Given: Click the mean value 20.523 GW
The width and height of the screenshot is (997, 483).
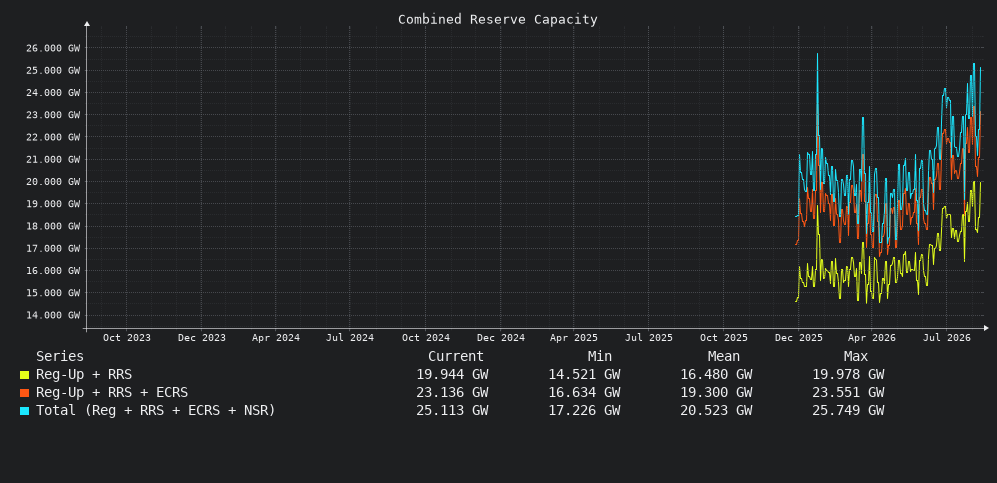Looking at the screenshot, I should pyautogui.click(x=716, y=411).
